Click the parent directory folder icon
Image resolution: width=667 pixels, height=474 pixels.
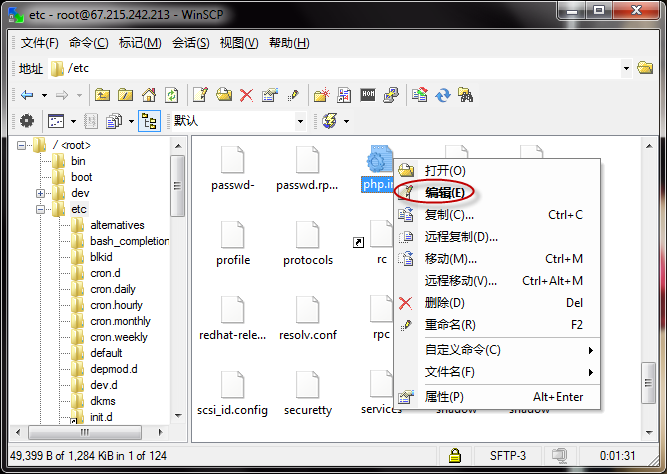102,95
